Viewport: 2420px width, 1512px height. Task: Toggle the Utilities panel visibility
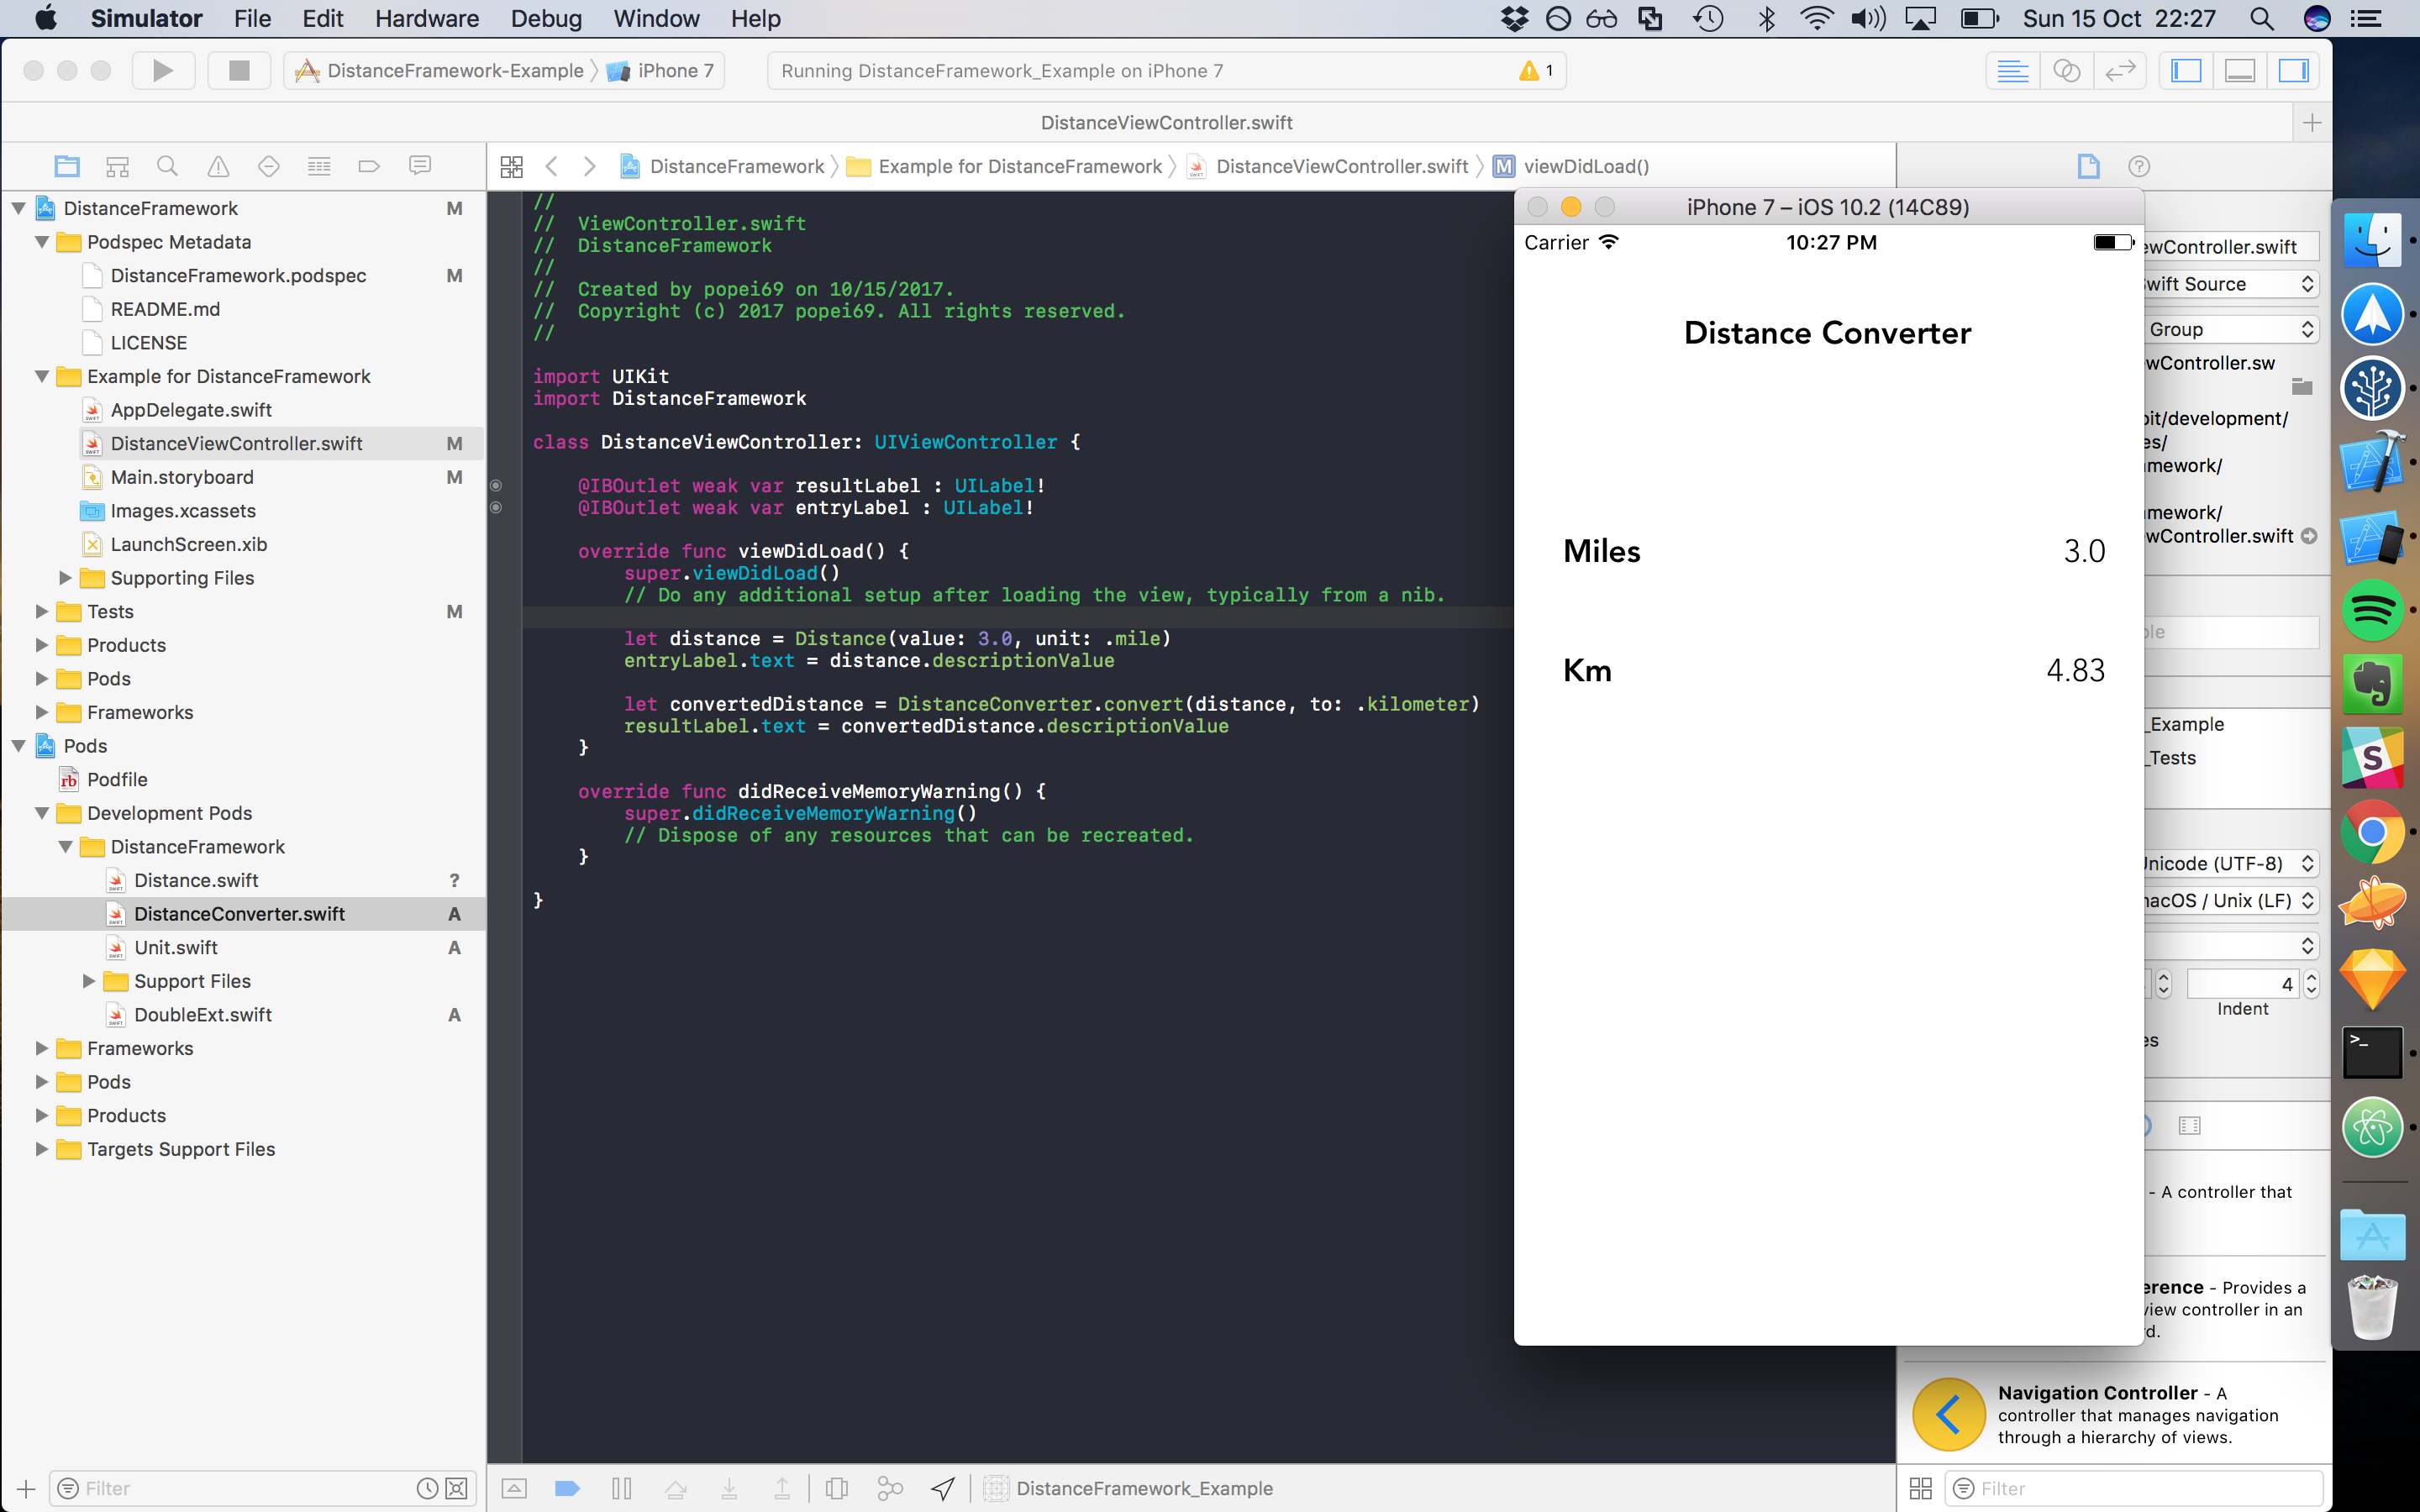[2296, 70]
